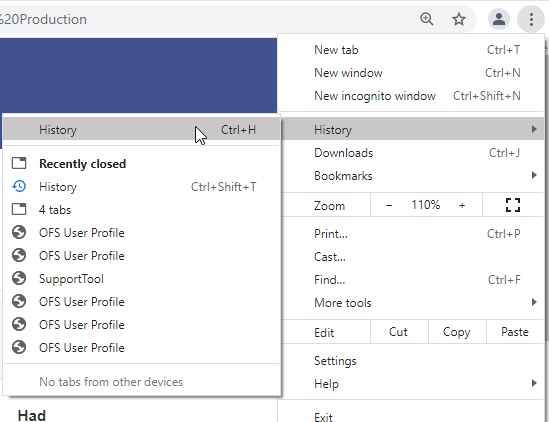Click the clock icon beside recently closed History
This screenshot has width=549, height=422.
point(19,186)
